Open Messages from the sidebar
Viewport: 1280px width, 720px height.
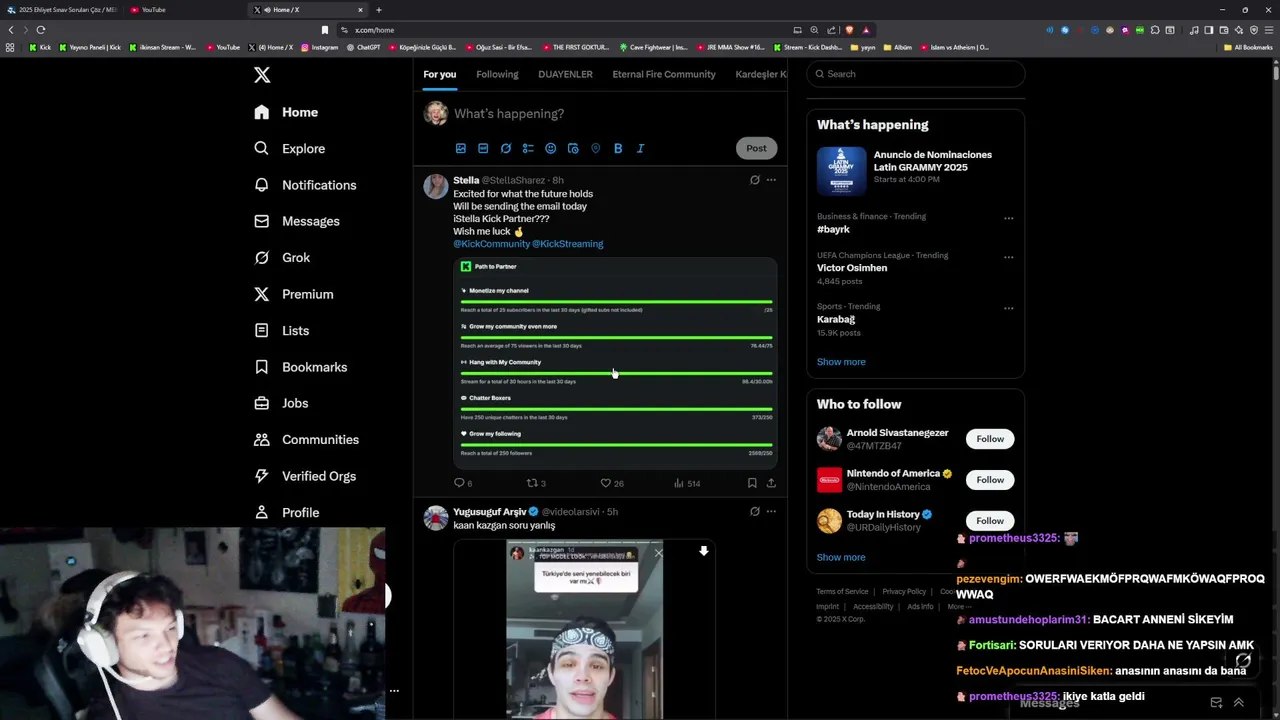(296, 221)
